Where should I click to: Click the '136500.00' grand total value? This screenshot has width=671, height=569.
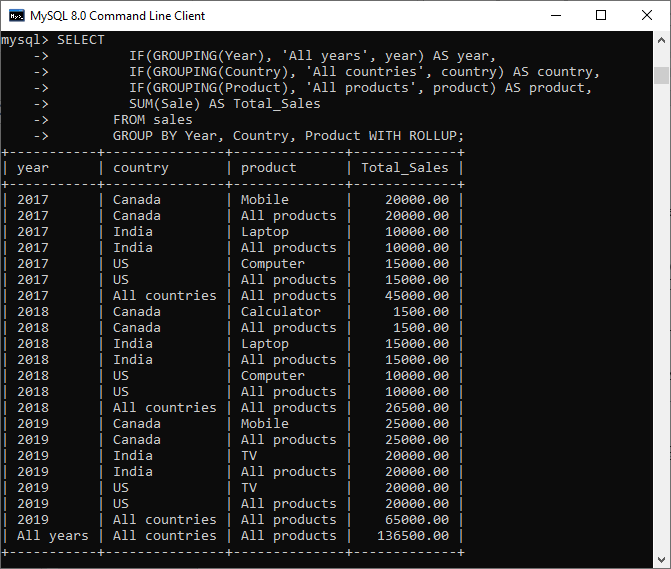(413, 536)
